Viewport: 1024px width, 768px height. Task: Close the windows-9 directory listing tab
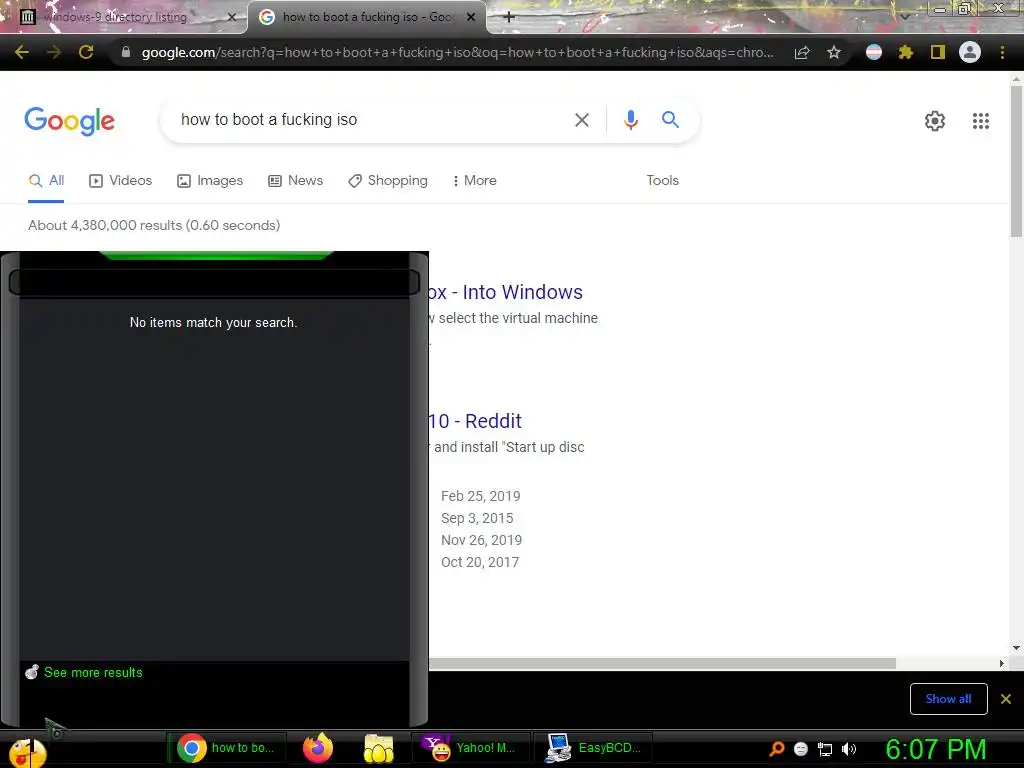(231, 17)
